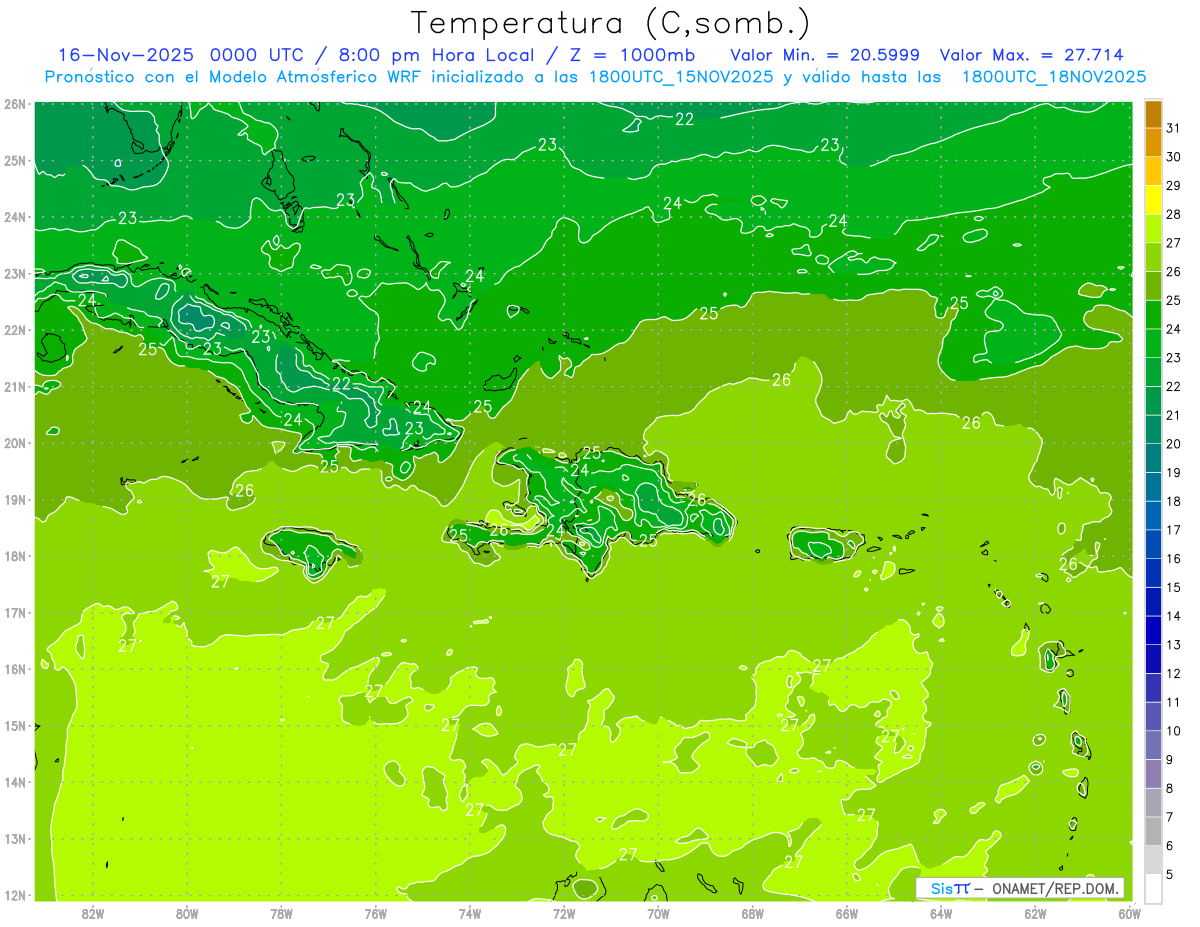Click the brown colorbar swatch above 31
Screen dimensions: 1200x927
click(1153, 114)
